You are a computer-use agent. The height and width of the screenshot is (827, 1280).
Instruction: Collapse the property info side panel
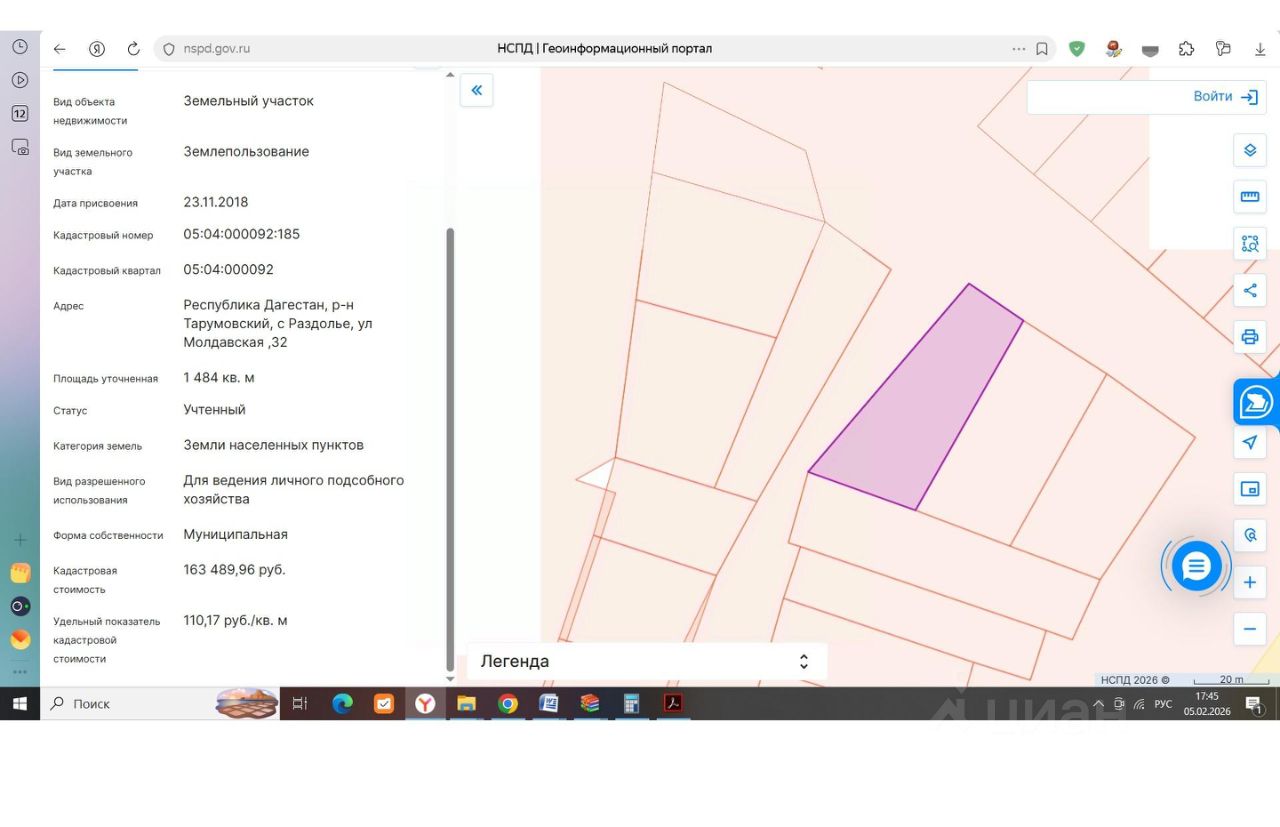(x=476, y=90)
